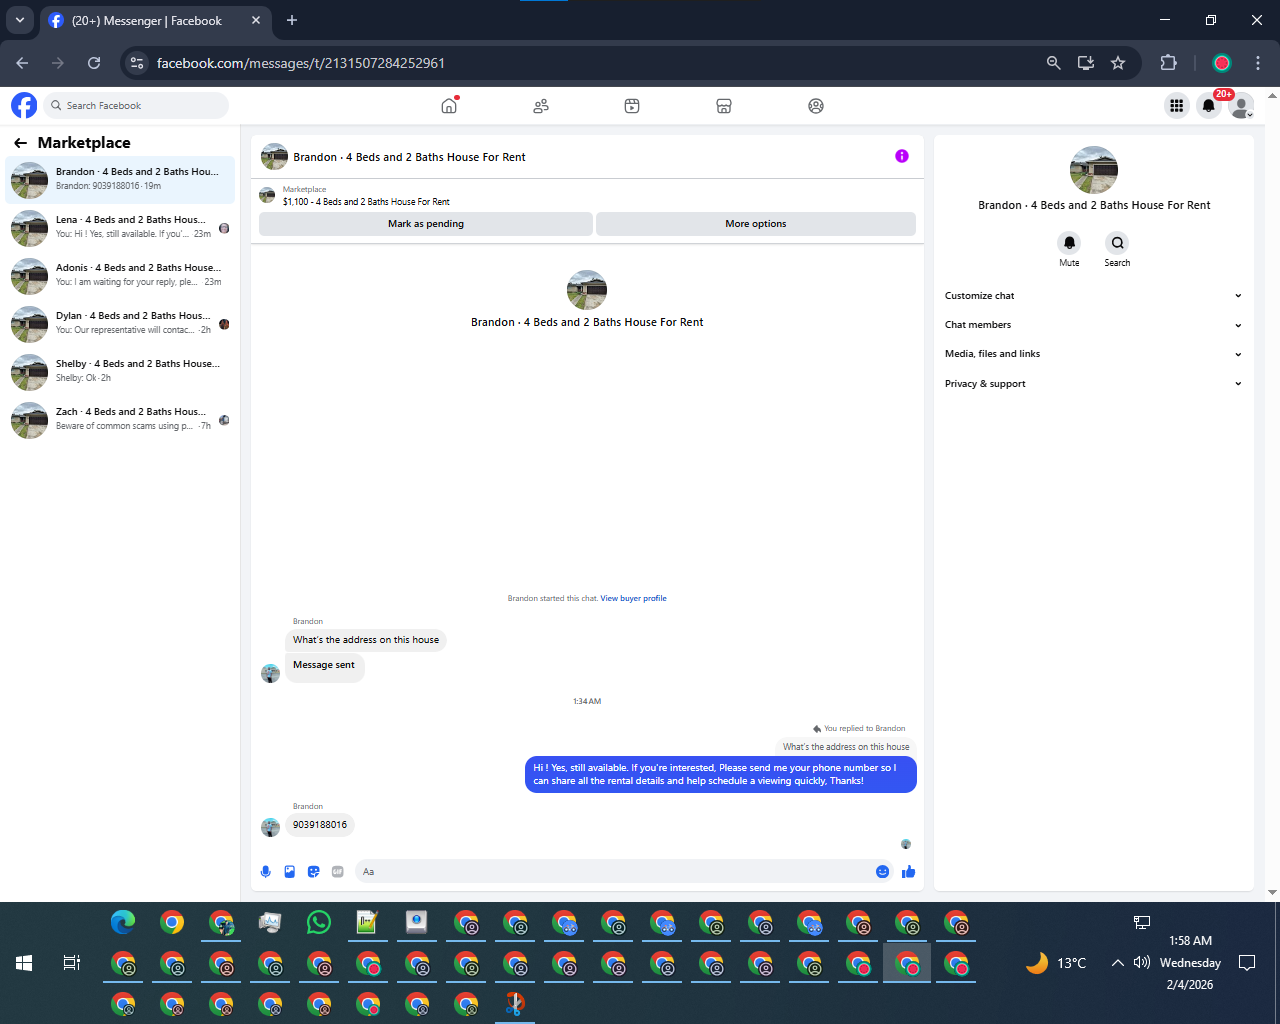Mute the chat with the bell icon
The image size is (1280, 1024).
(1069, 243)
